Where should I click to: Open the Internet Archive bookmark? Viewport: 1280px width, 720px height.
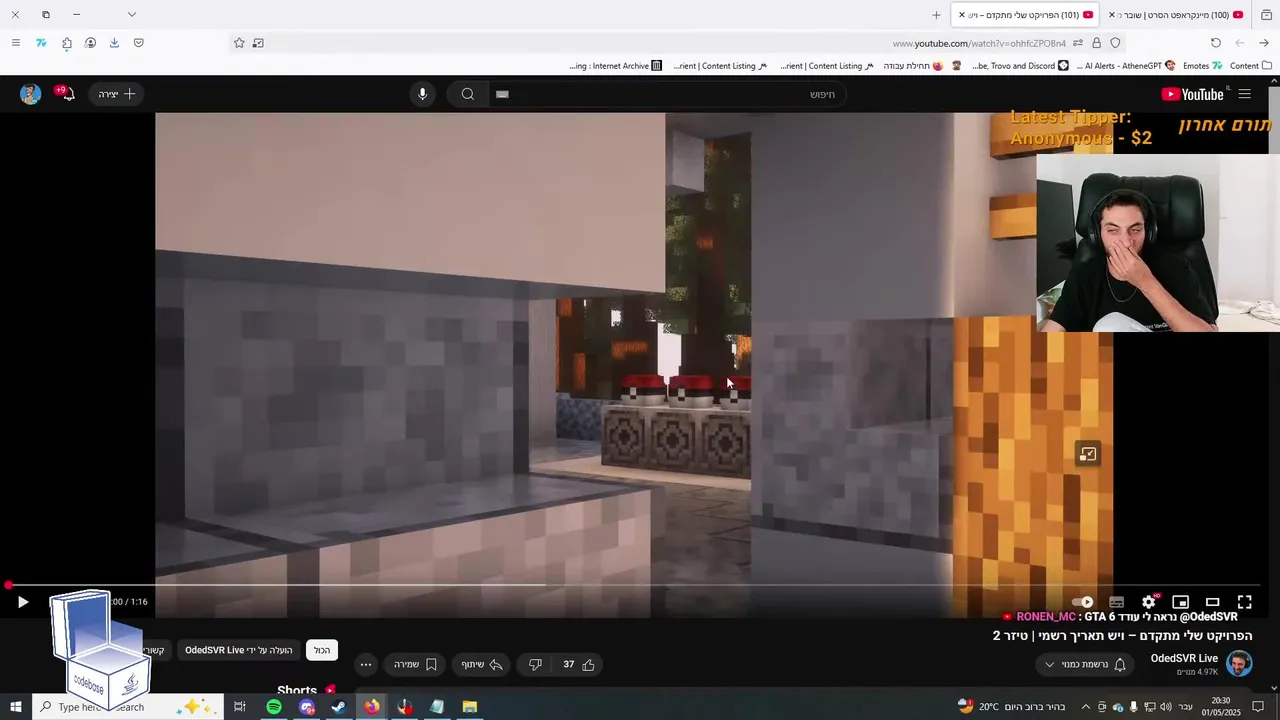[616, 66]
